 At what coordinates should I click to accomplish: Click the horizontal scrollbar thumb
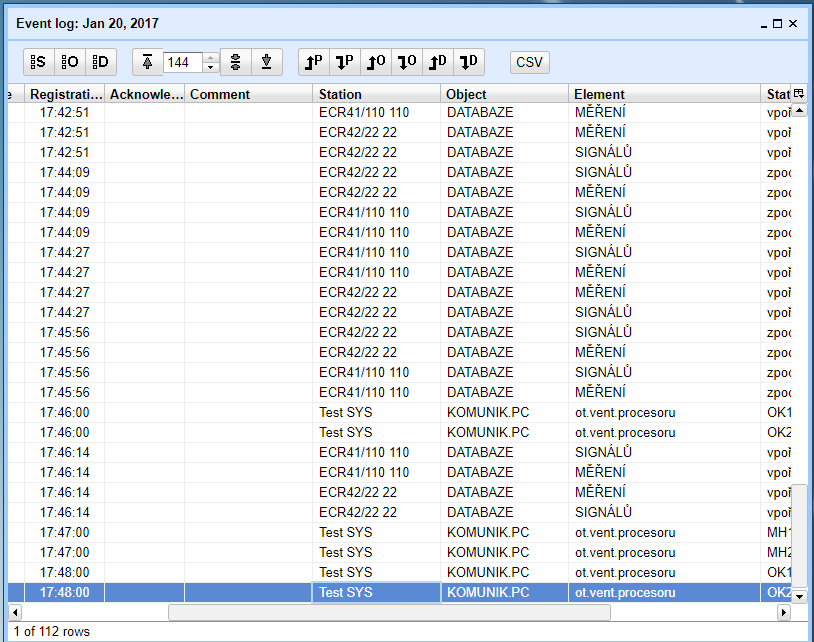click(x=389, y=612)
